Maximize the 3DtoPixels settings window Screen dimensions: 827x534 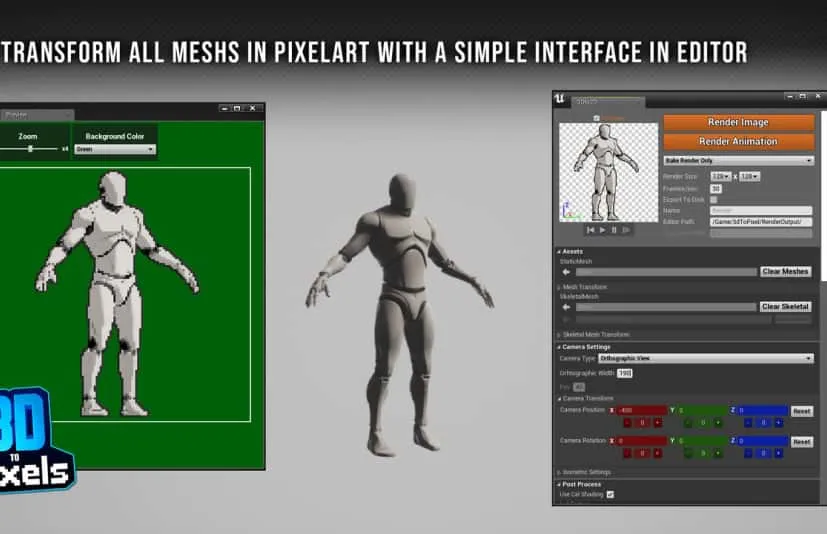[x=802, y=97]
